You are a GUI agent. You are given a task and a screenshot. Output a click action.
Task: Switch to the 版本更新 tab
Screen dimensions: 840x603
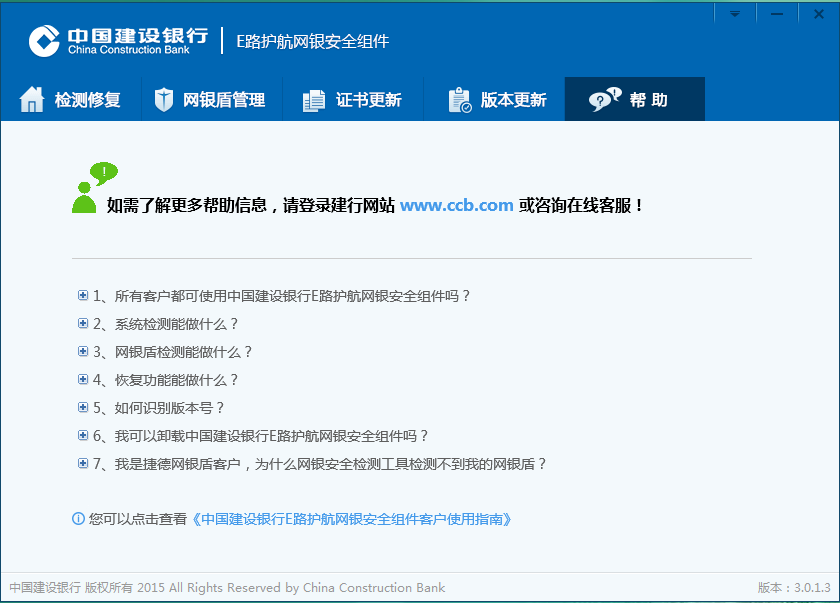(494, 99)
